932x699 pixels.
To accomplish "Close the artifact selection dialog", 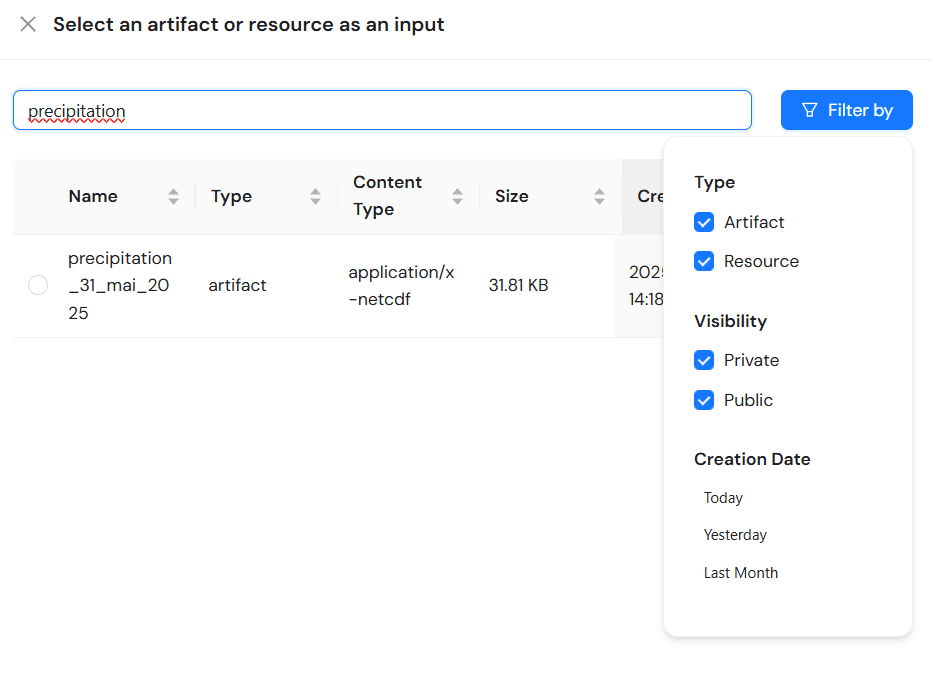I will coord(28,25).
